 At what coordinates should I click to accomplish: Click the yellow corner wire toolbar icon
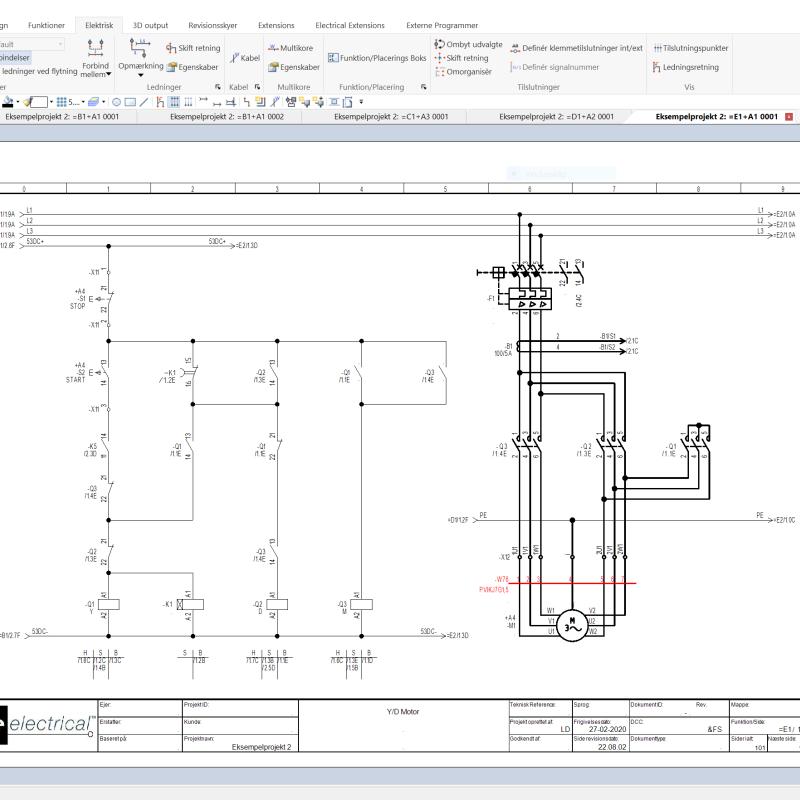(260, 102)
